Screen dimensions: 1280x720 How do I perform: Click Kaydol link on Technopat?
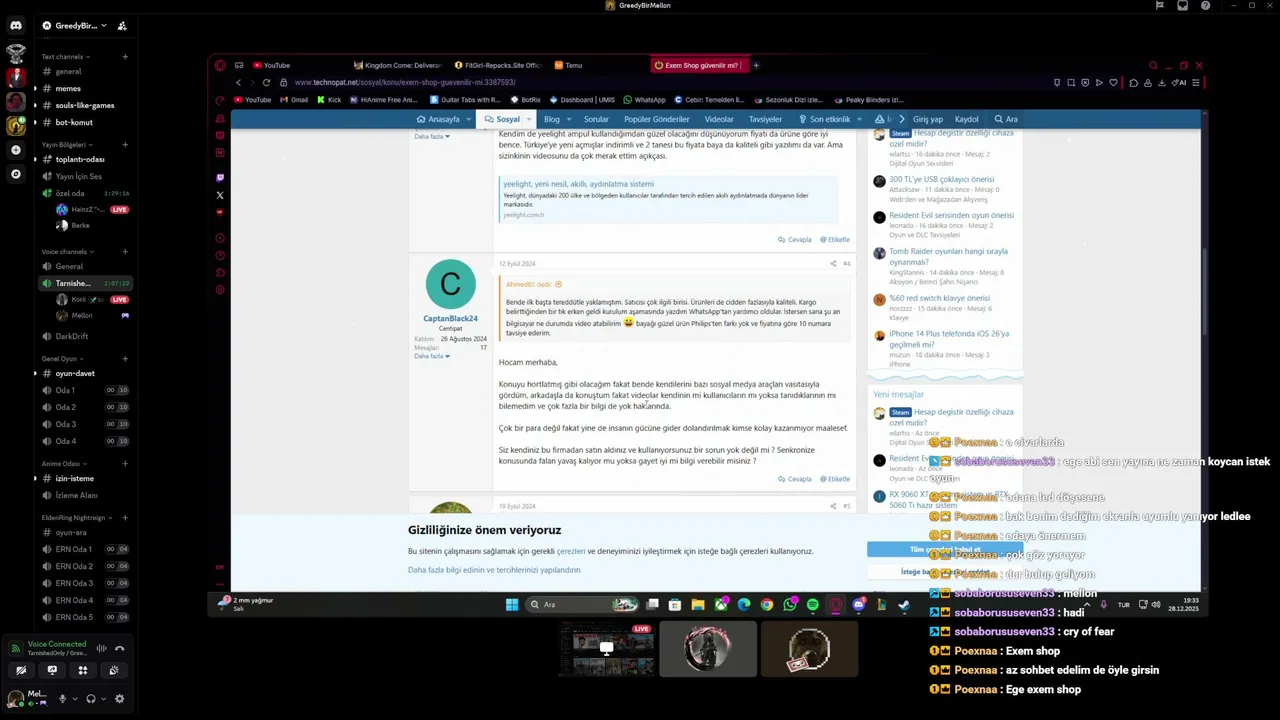point(966,119)
